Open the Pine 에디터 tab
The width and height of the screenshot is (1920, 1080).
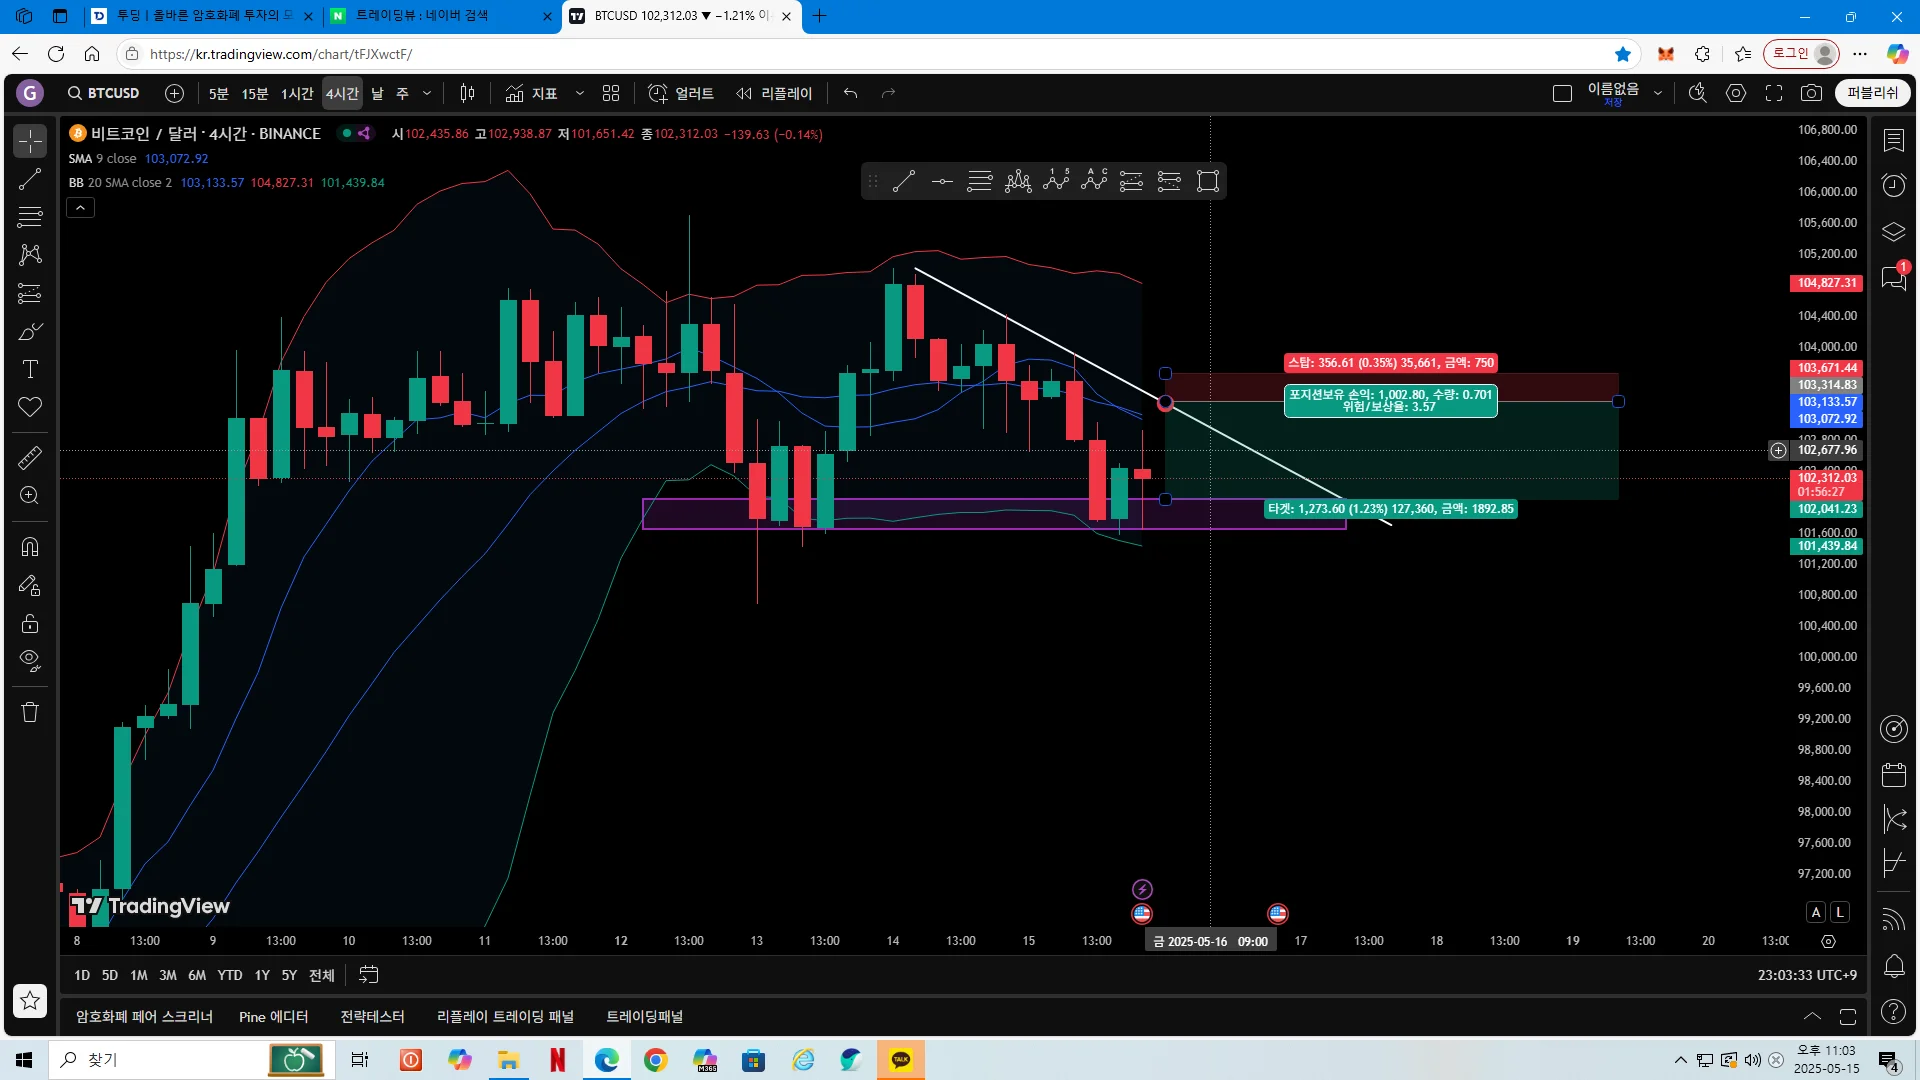tap(273, 1016)
